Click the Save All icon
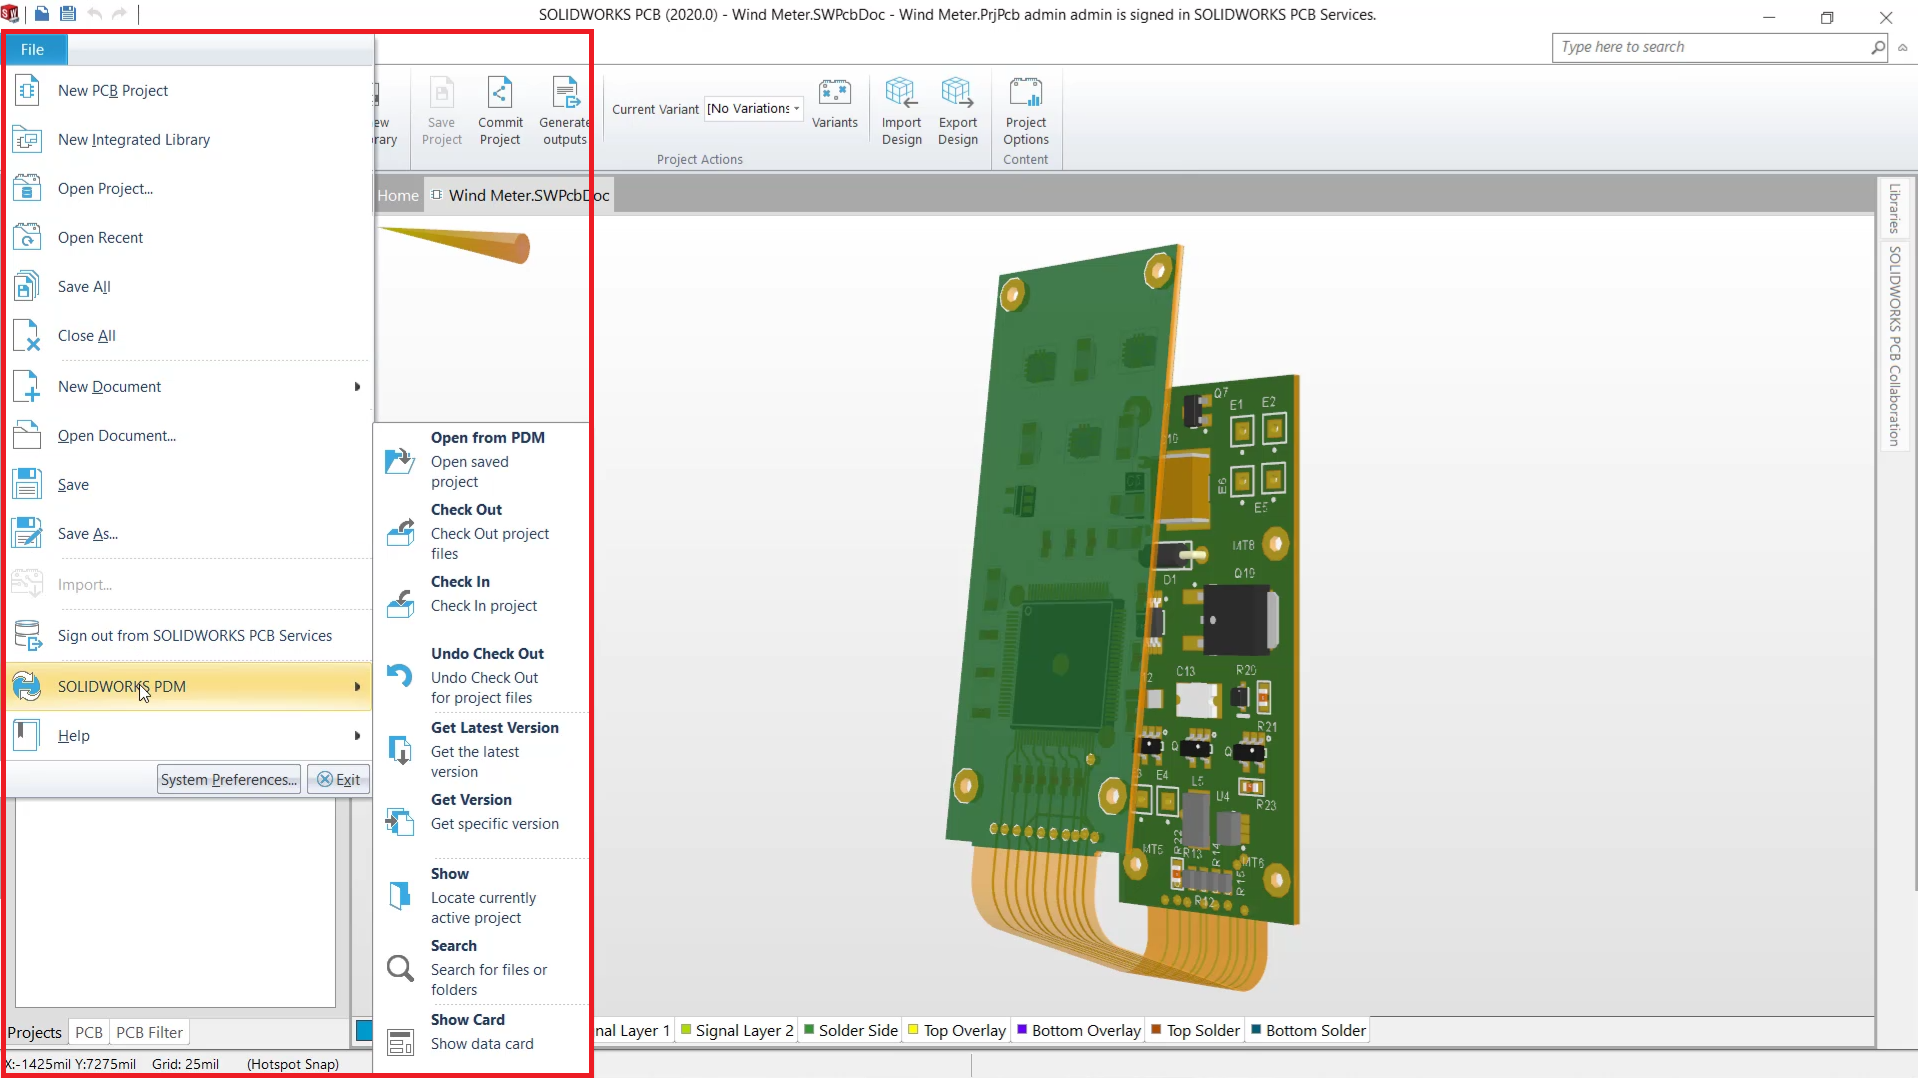 27,287
